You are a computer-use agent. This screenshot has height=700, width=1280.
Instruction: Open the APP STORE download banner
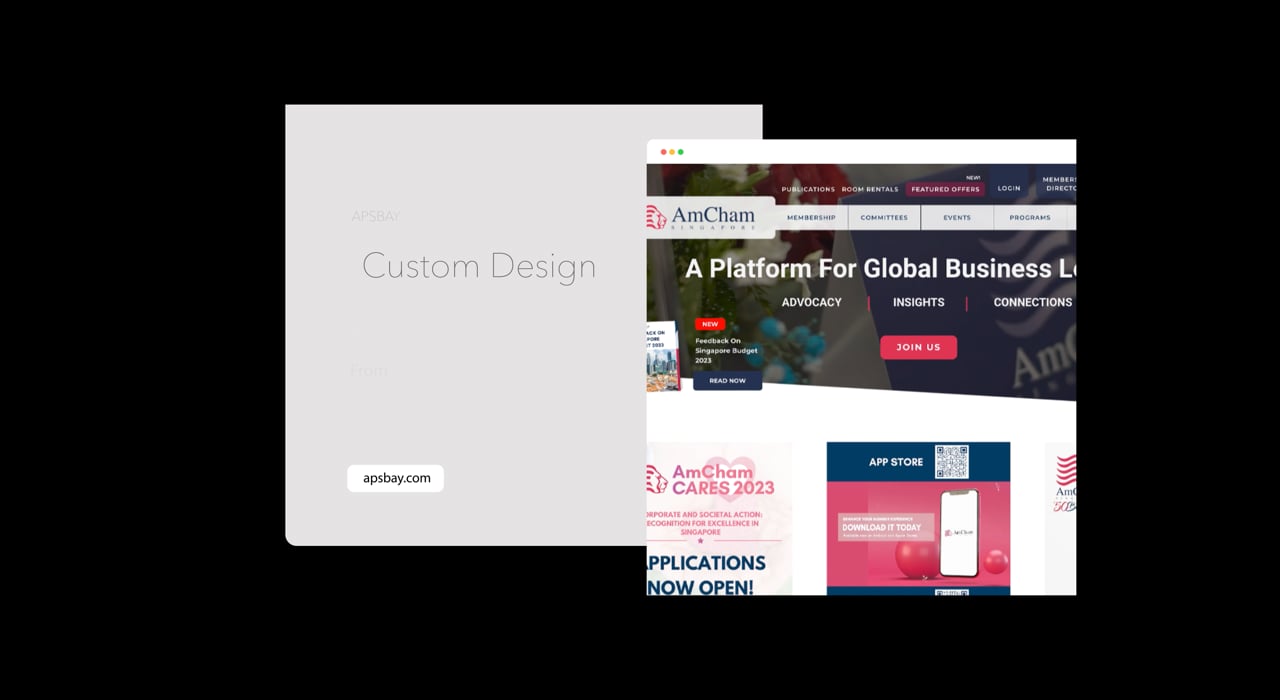point(918,518)
